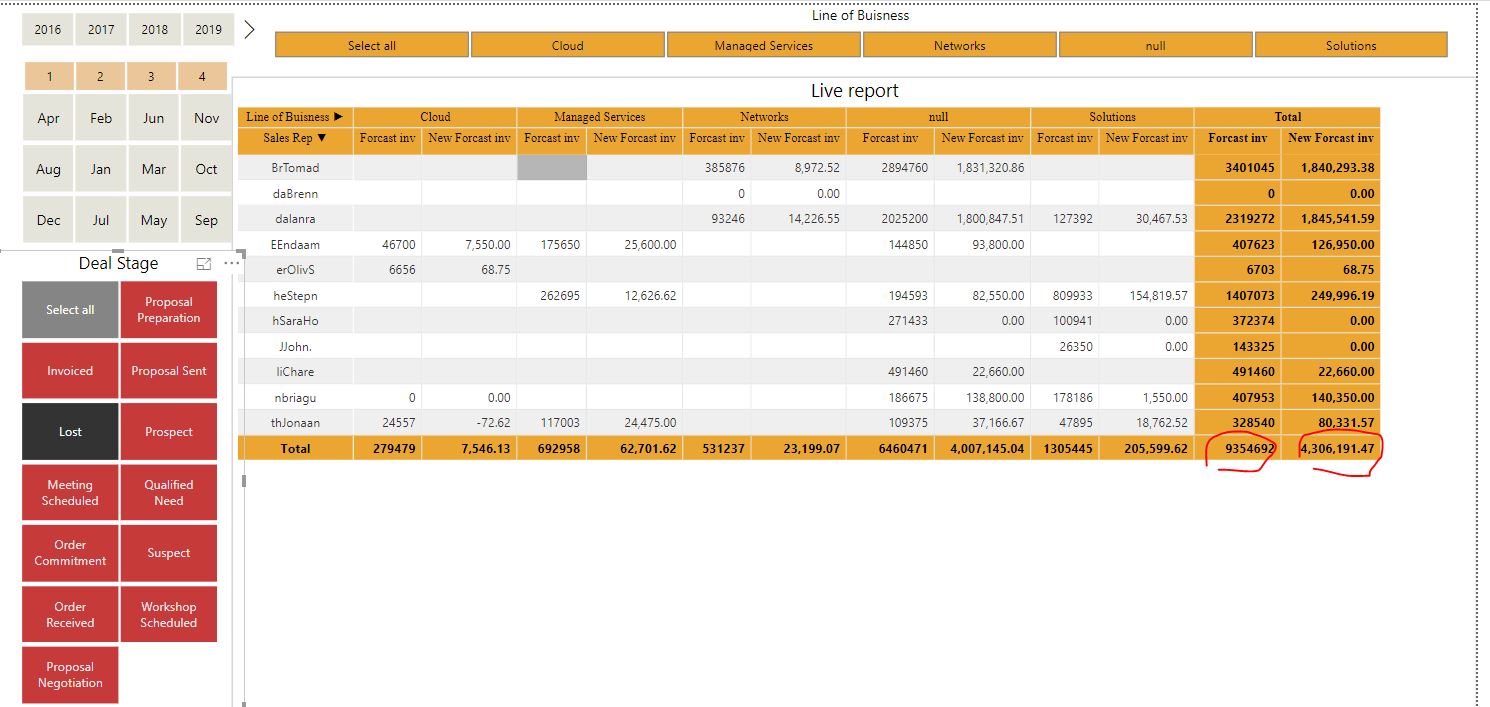Select quarter 4 tile

(203, 76)
